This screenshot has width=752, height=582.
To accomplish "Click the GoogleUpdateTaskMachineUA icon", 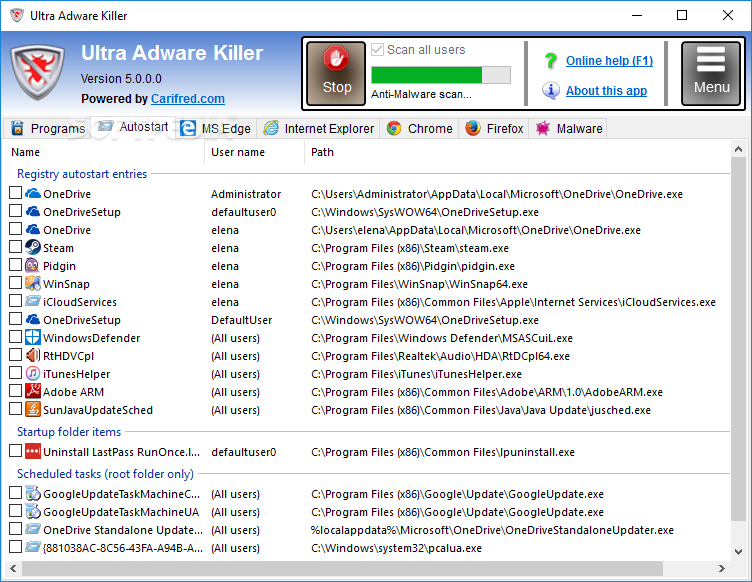I will pos(33,511).
